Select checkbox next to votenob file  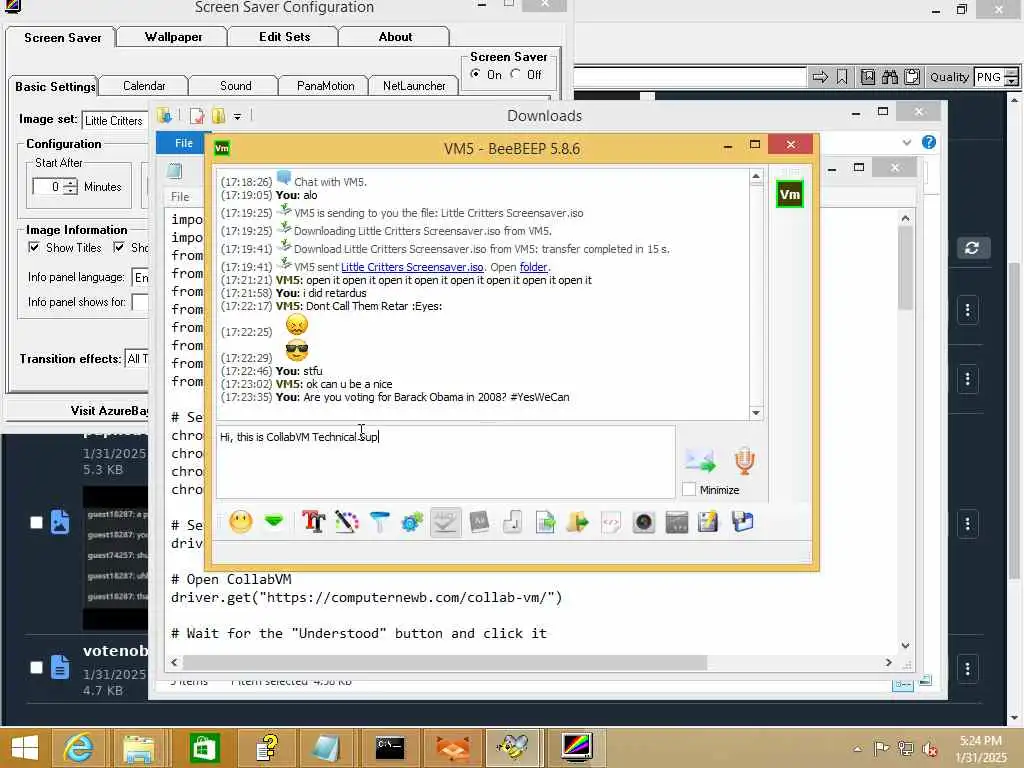coord(37,667)
